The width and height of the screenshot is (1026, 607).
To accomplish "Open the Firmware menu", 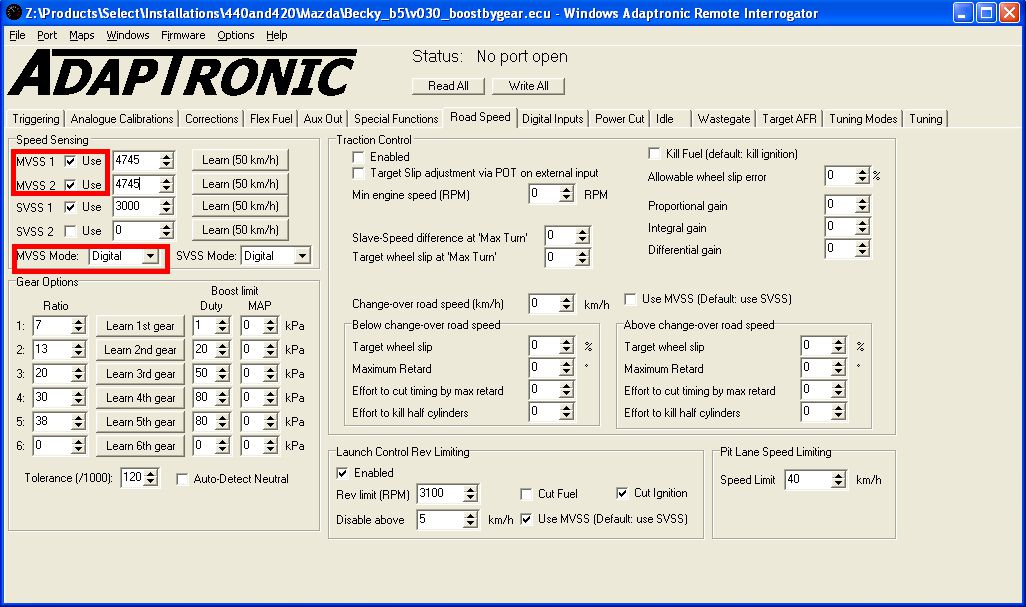I will 182,35.
